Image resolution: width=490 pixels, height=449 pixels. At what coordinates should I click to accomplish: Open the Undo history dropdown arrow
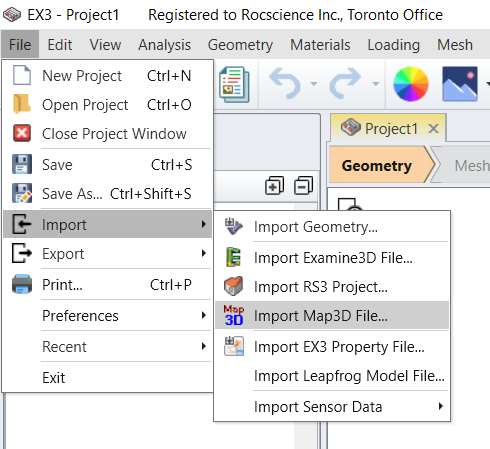[x=314, y=84]
